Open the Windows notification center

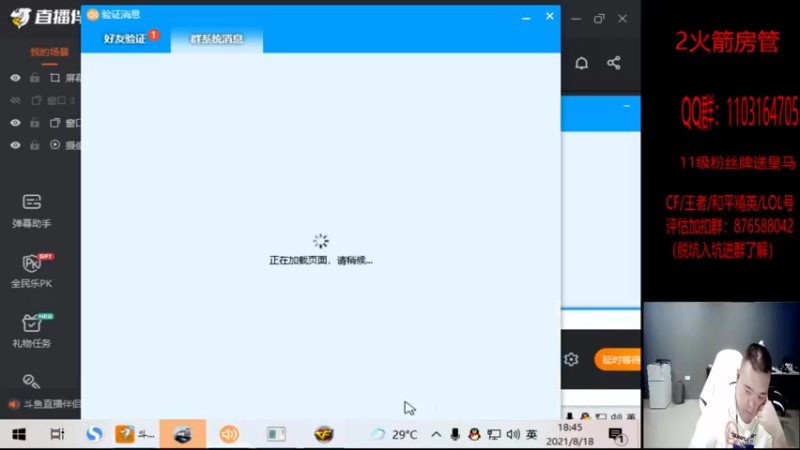point(617,435)
